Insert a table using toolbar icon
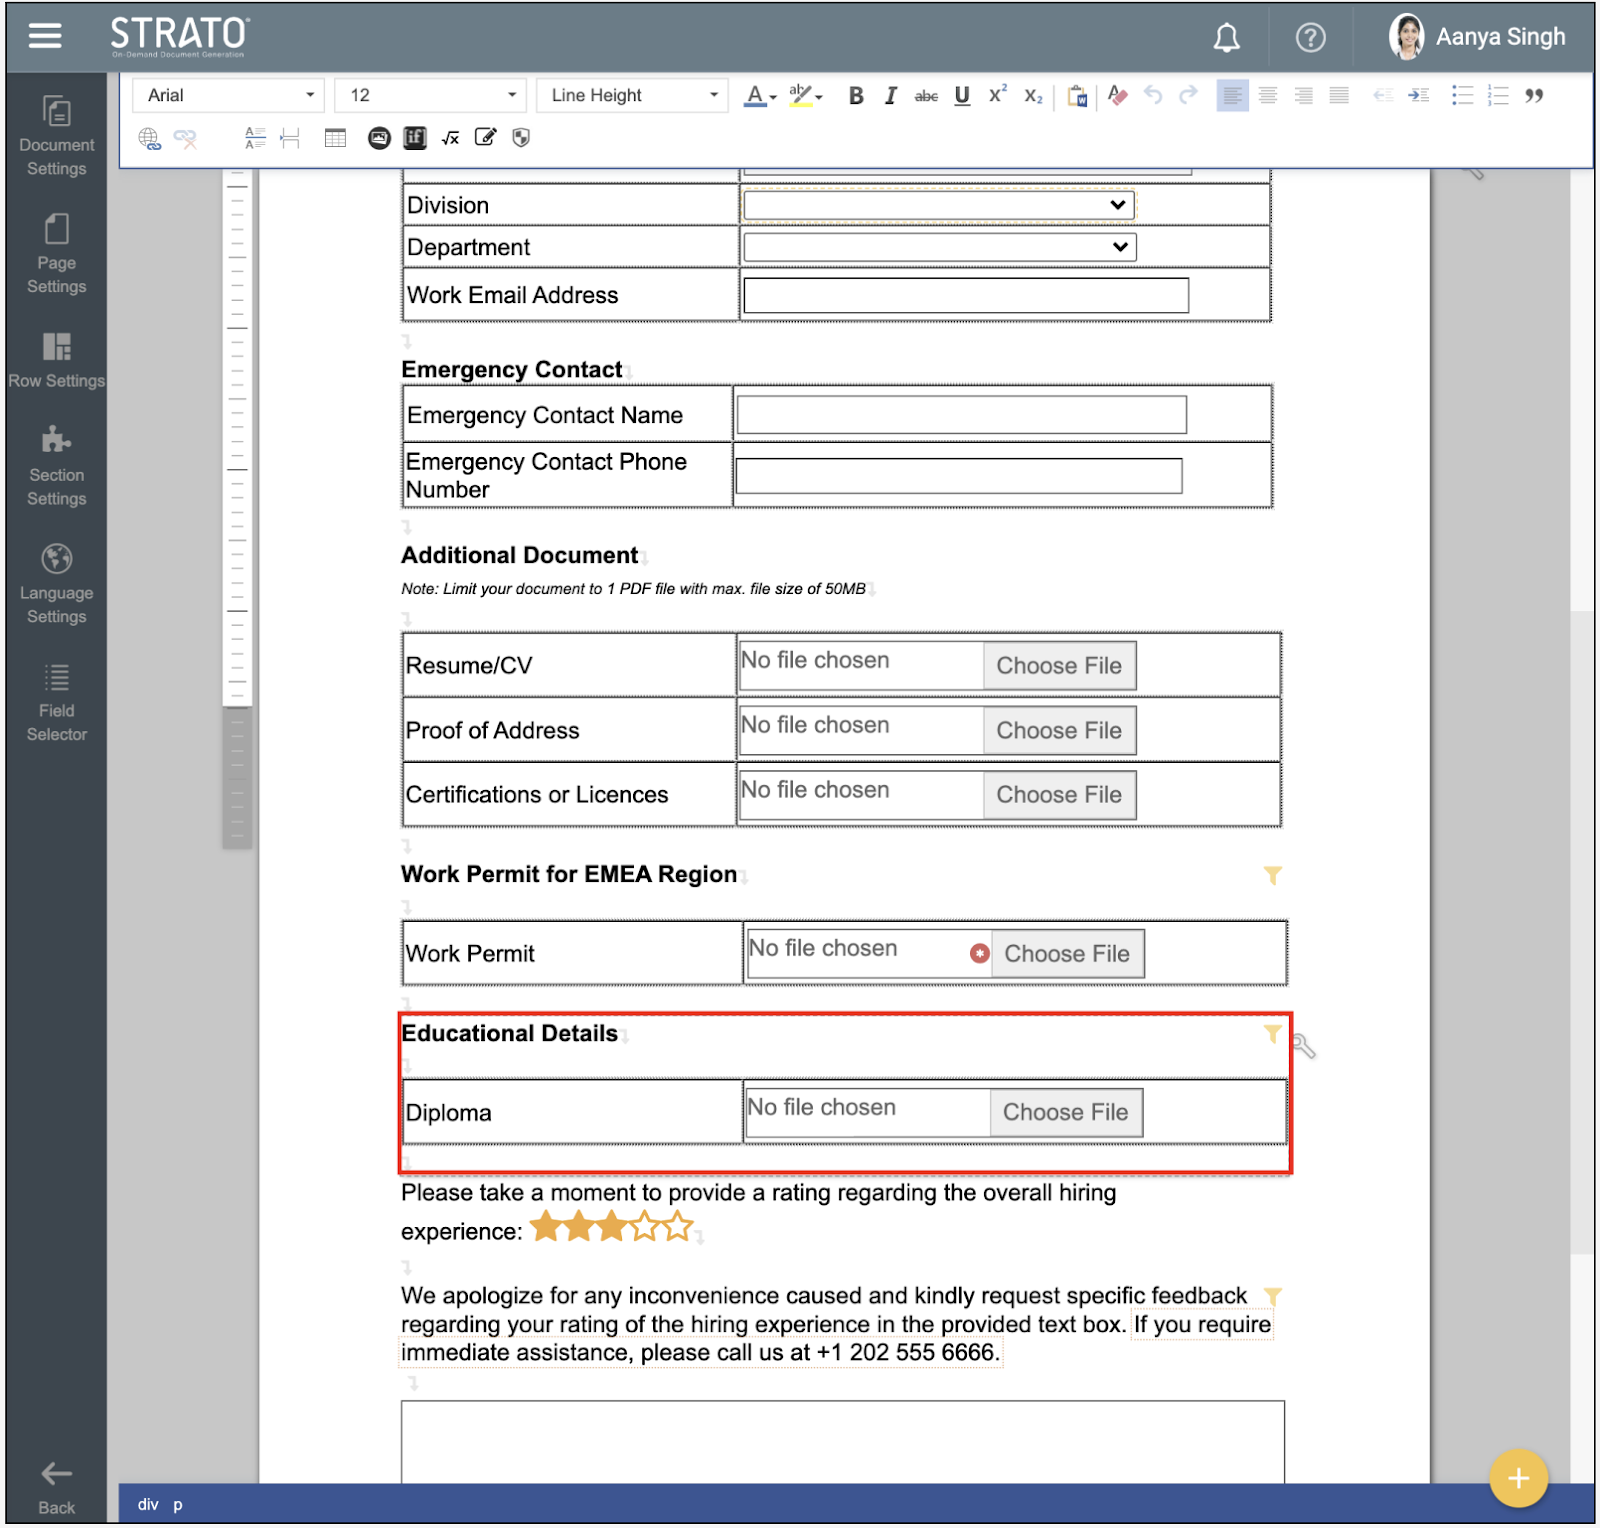 (x=335, y=138)
